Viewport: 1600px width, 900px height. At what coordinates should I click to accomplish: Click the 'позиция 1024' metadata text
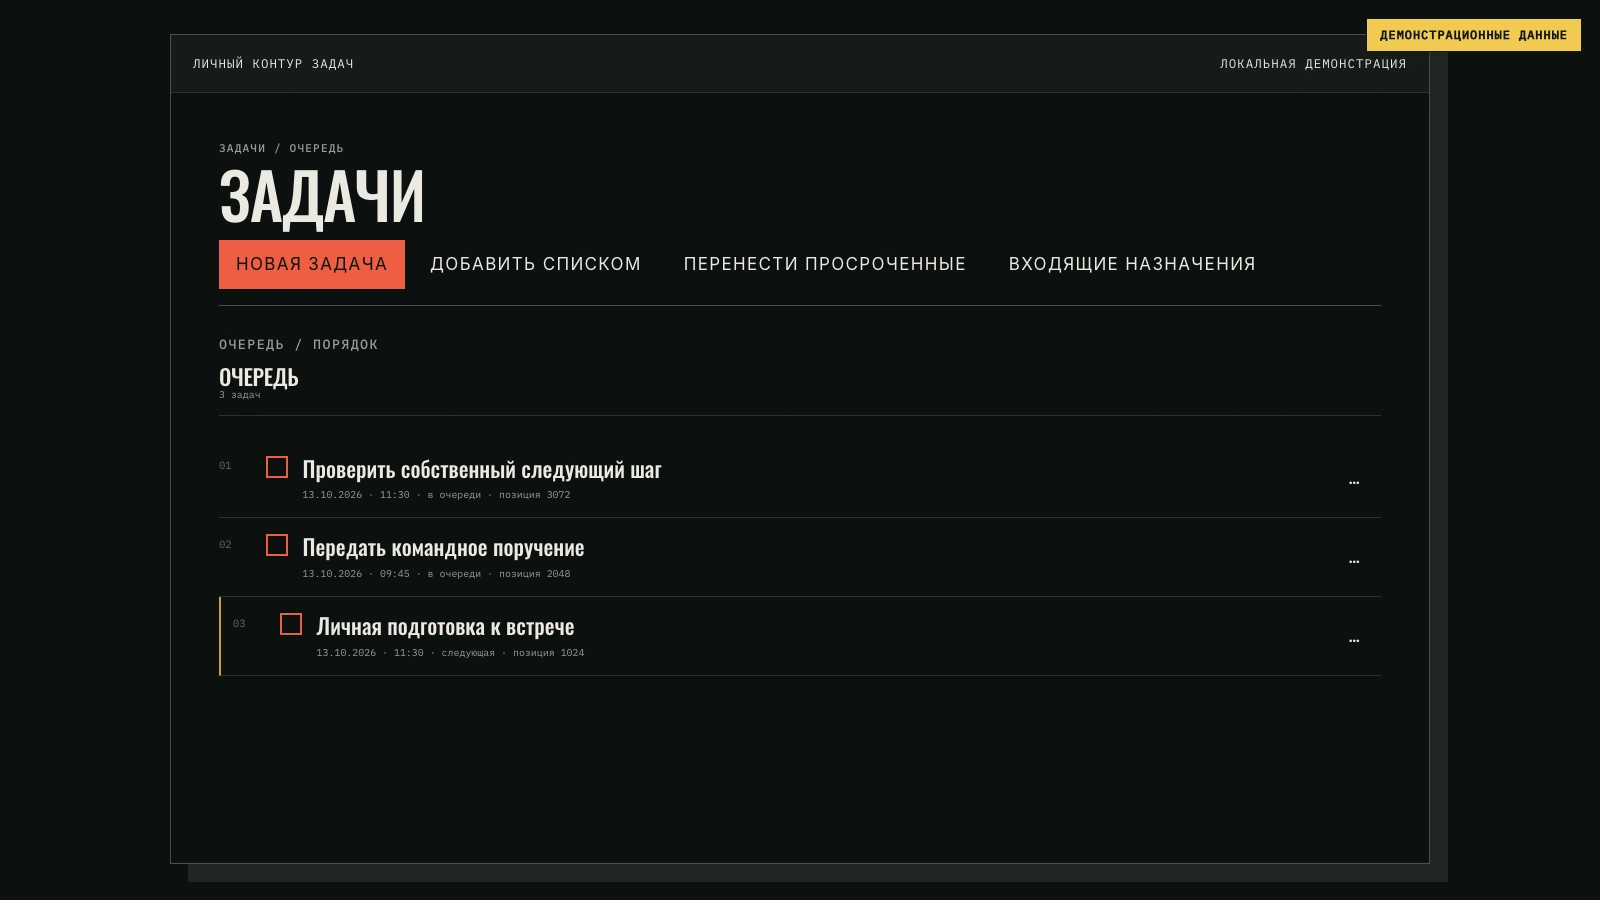click(549, 653)
